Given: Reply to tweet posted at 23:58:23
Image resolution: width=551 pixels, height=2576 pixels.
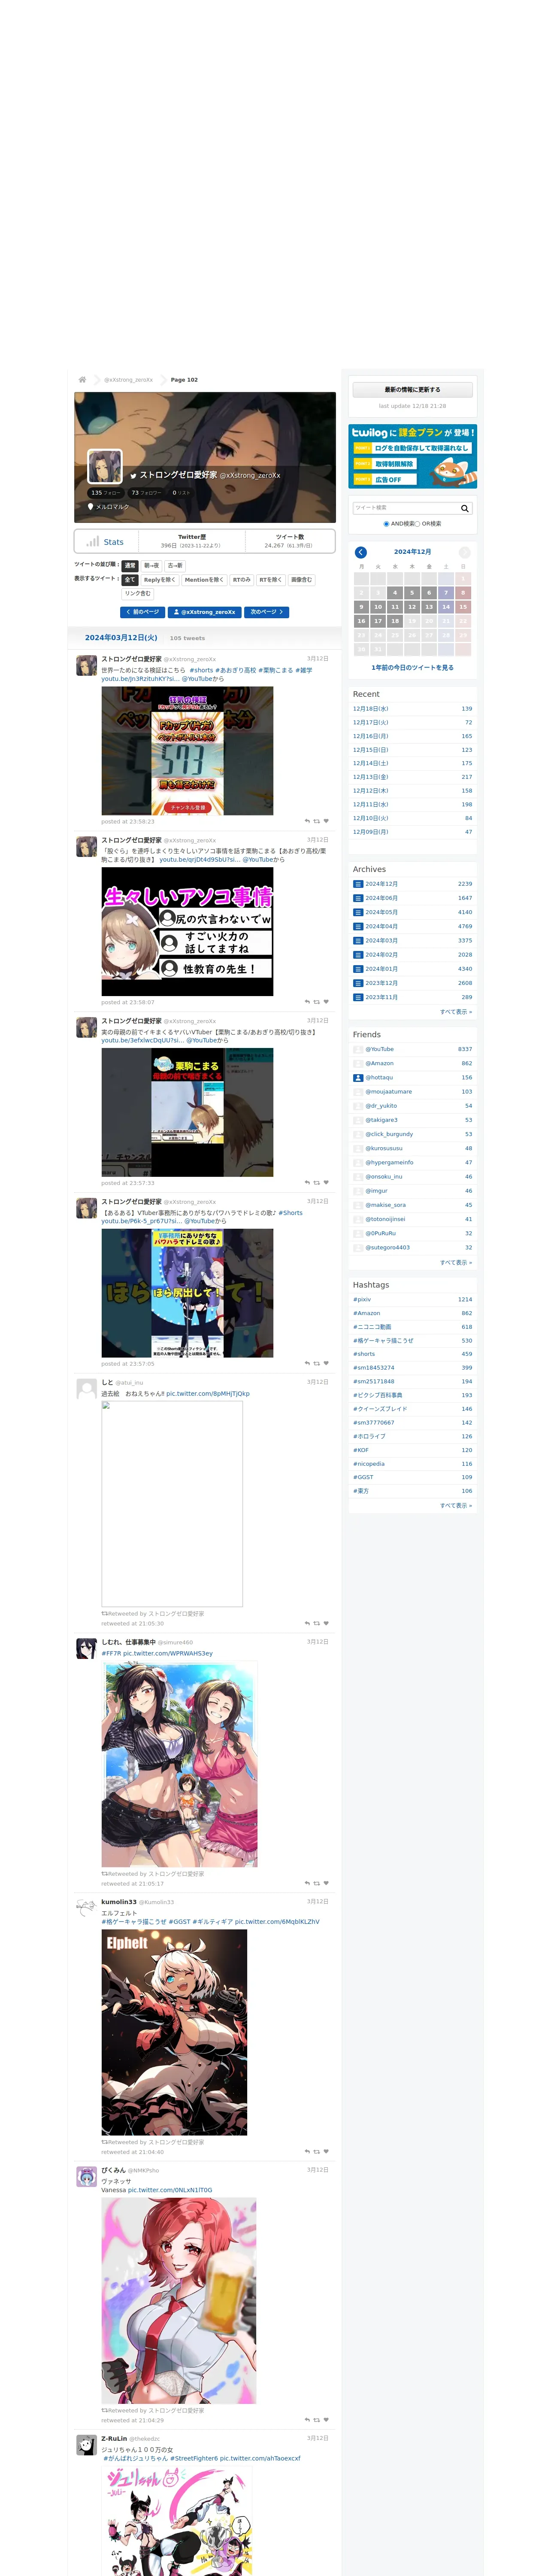Looking at the screenshot, I should 307,821.
